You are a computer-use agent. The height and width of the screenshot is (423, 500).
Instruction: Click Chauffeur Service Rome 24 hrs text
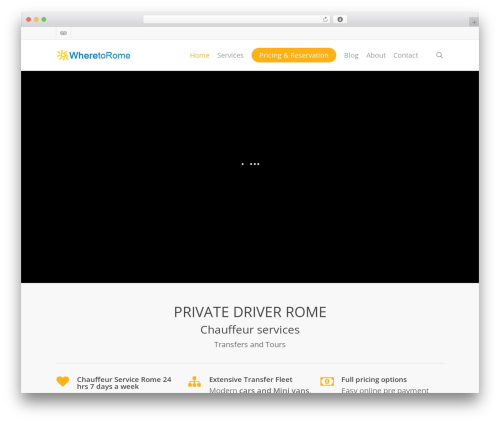[x=124, y=383]
